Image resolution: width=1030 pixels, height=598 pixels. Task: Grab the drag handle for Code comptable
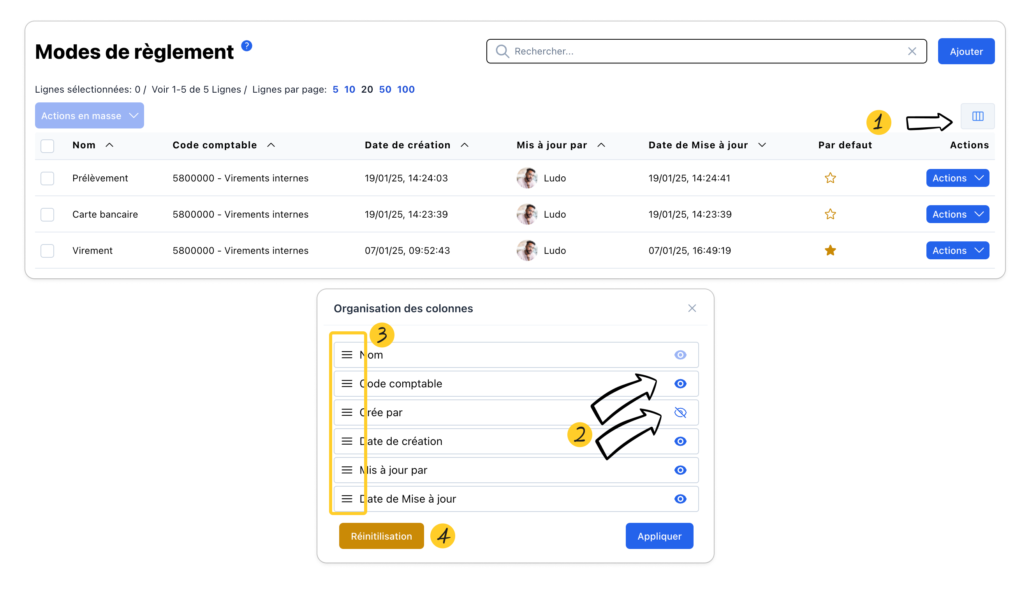pos(347,384)
